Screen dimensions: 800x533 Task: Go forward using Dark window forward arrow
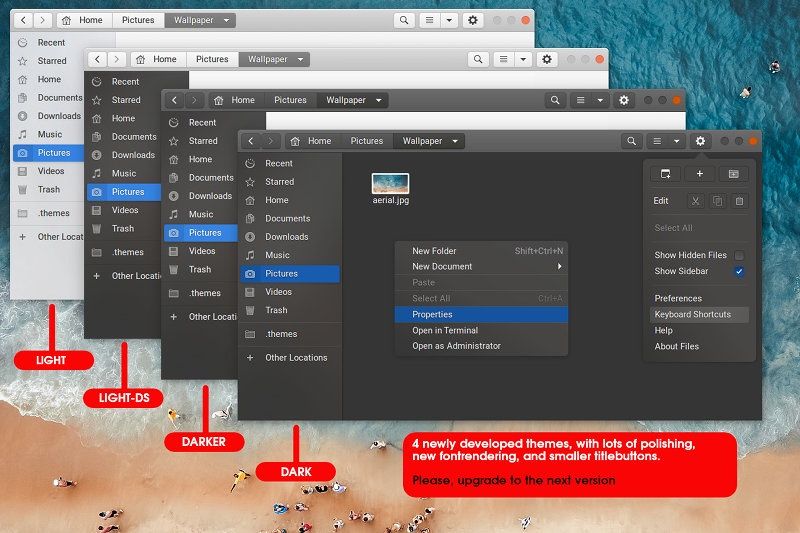coord(270,141)
